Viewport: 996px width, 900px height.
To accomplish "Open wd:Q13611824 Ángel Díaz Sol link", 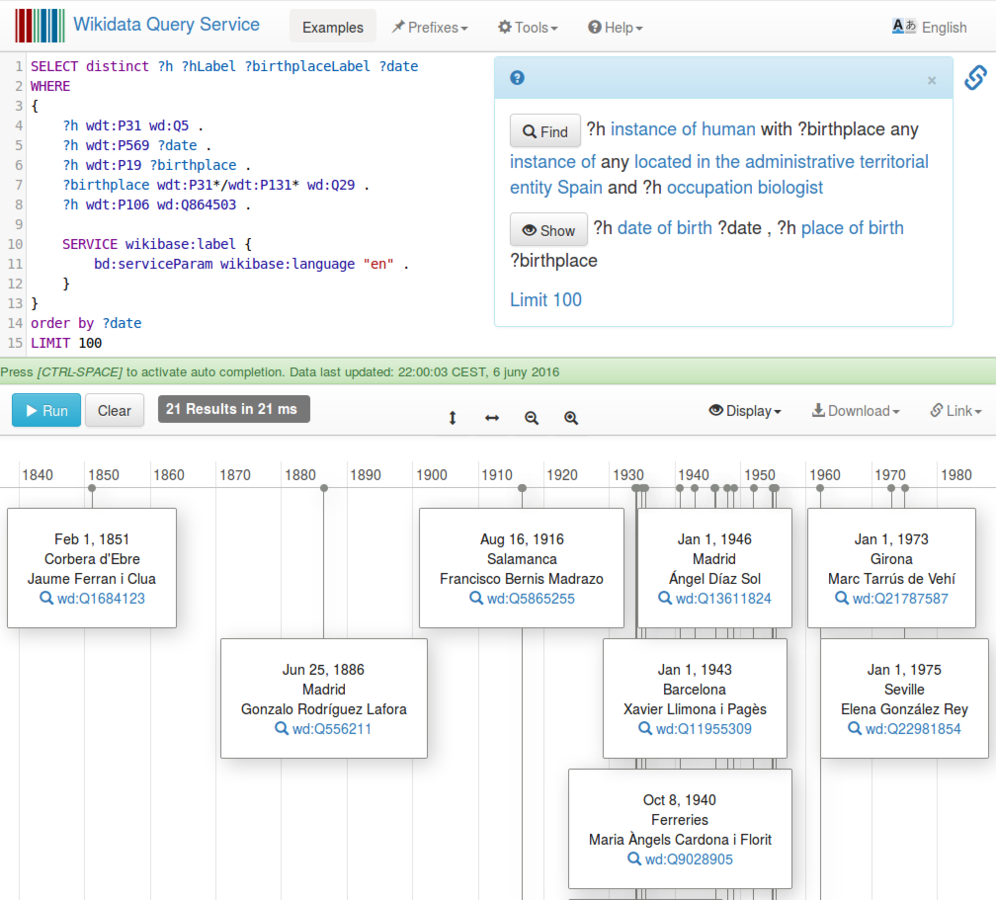I will pyautogui.click(x=723, y=598).
